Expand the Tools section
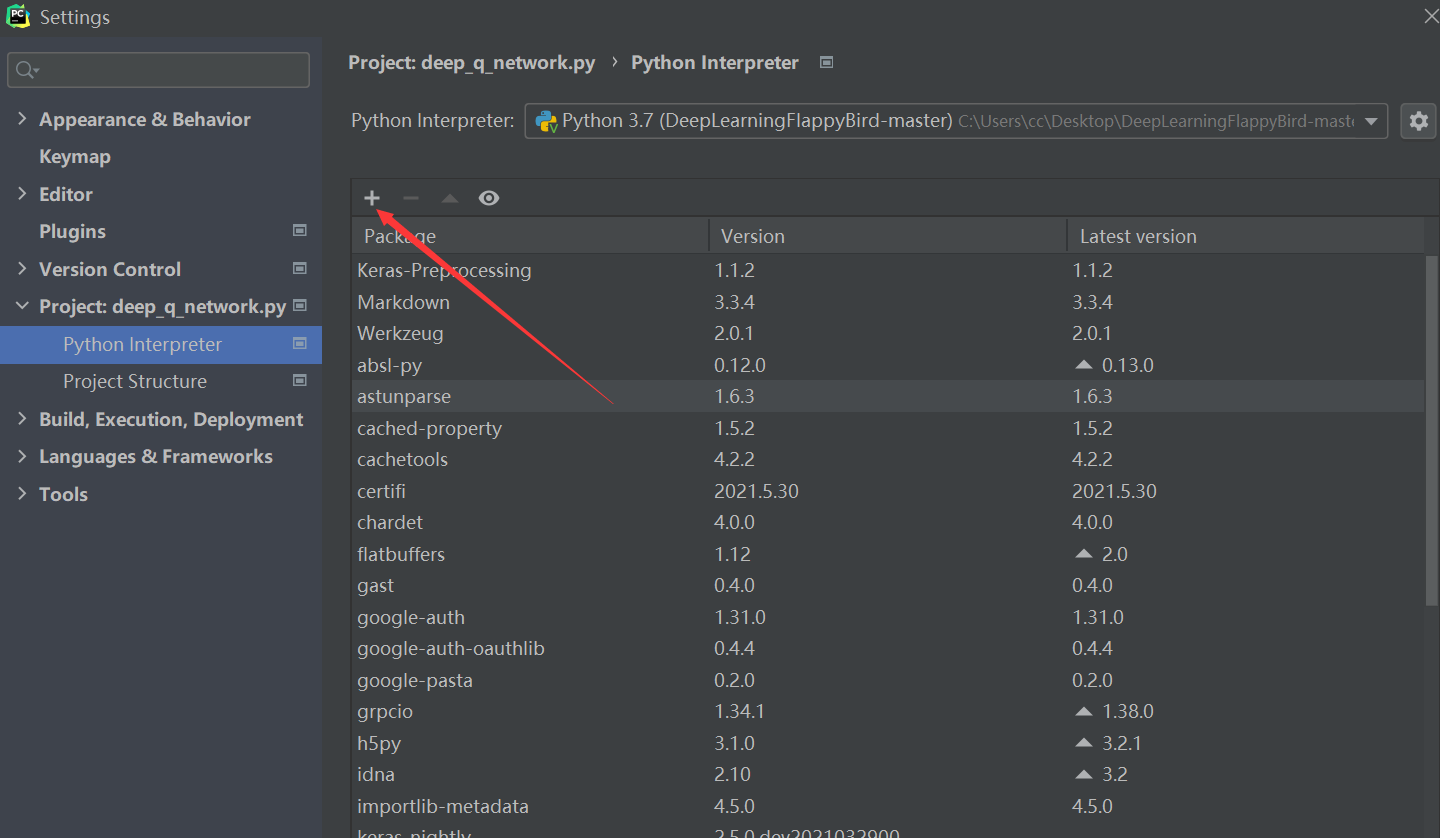The width and height of the screenshot is (1440, 838). click(22, 494)
